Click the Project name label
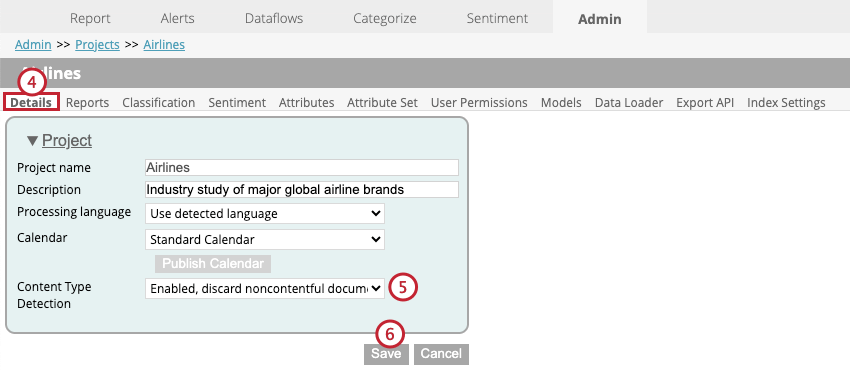 [x=54, y=168]
